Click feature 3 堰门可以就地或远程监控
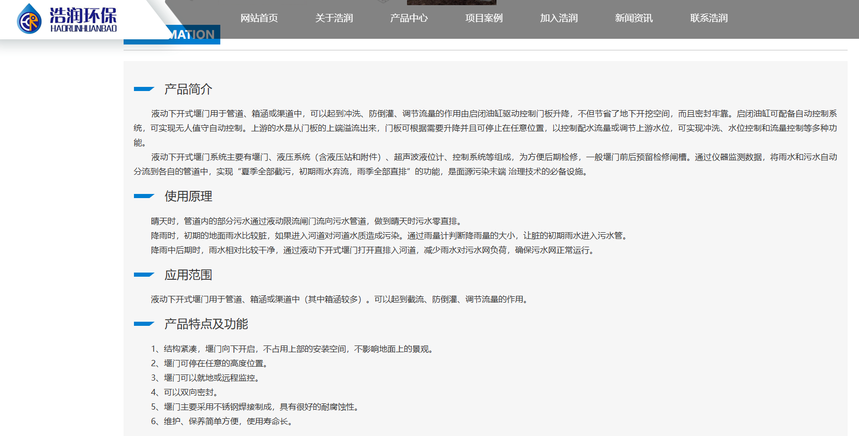The image size is (859, 436). point(205,378)
